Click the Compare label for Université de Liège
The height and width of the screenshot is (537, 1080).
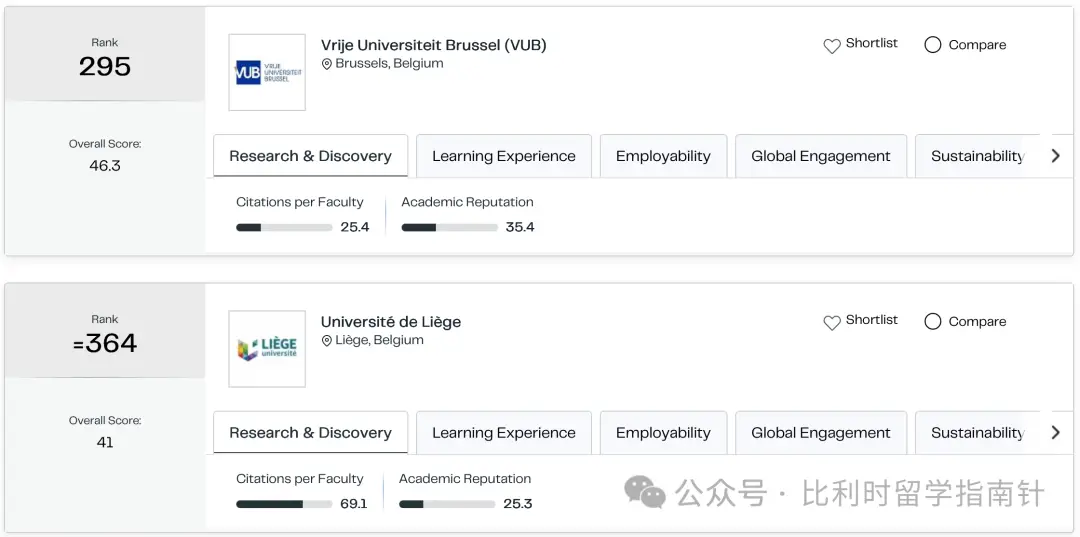[977, 322]
